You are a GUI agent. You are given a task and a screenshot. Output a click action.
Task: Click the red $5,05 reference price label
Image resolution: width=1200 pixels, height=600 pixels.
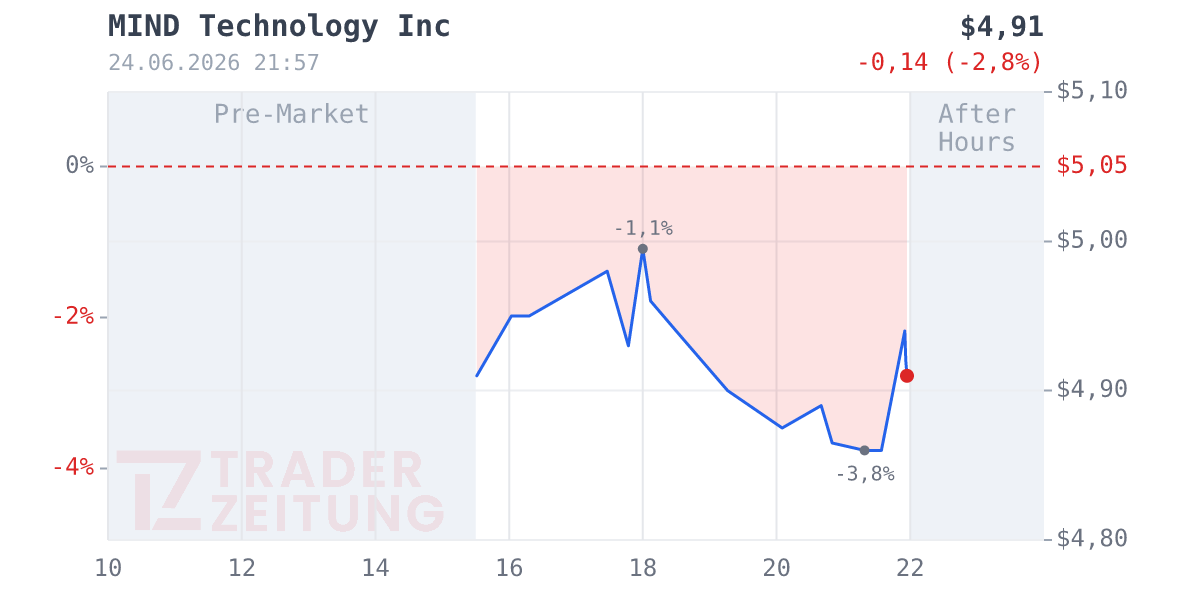1092,165
